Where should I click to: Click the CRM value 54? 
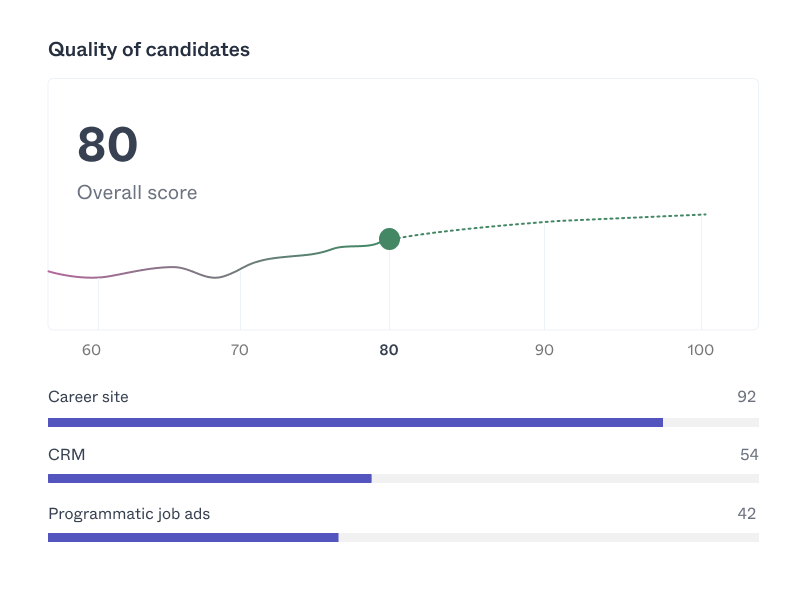pos(748,455)
